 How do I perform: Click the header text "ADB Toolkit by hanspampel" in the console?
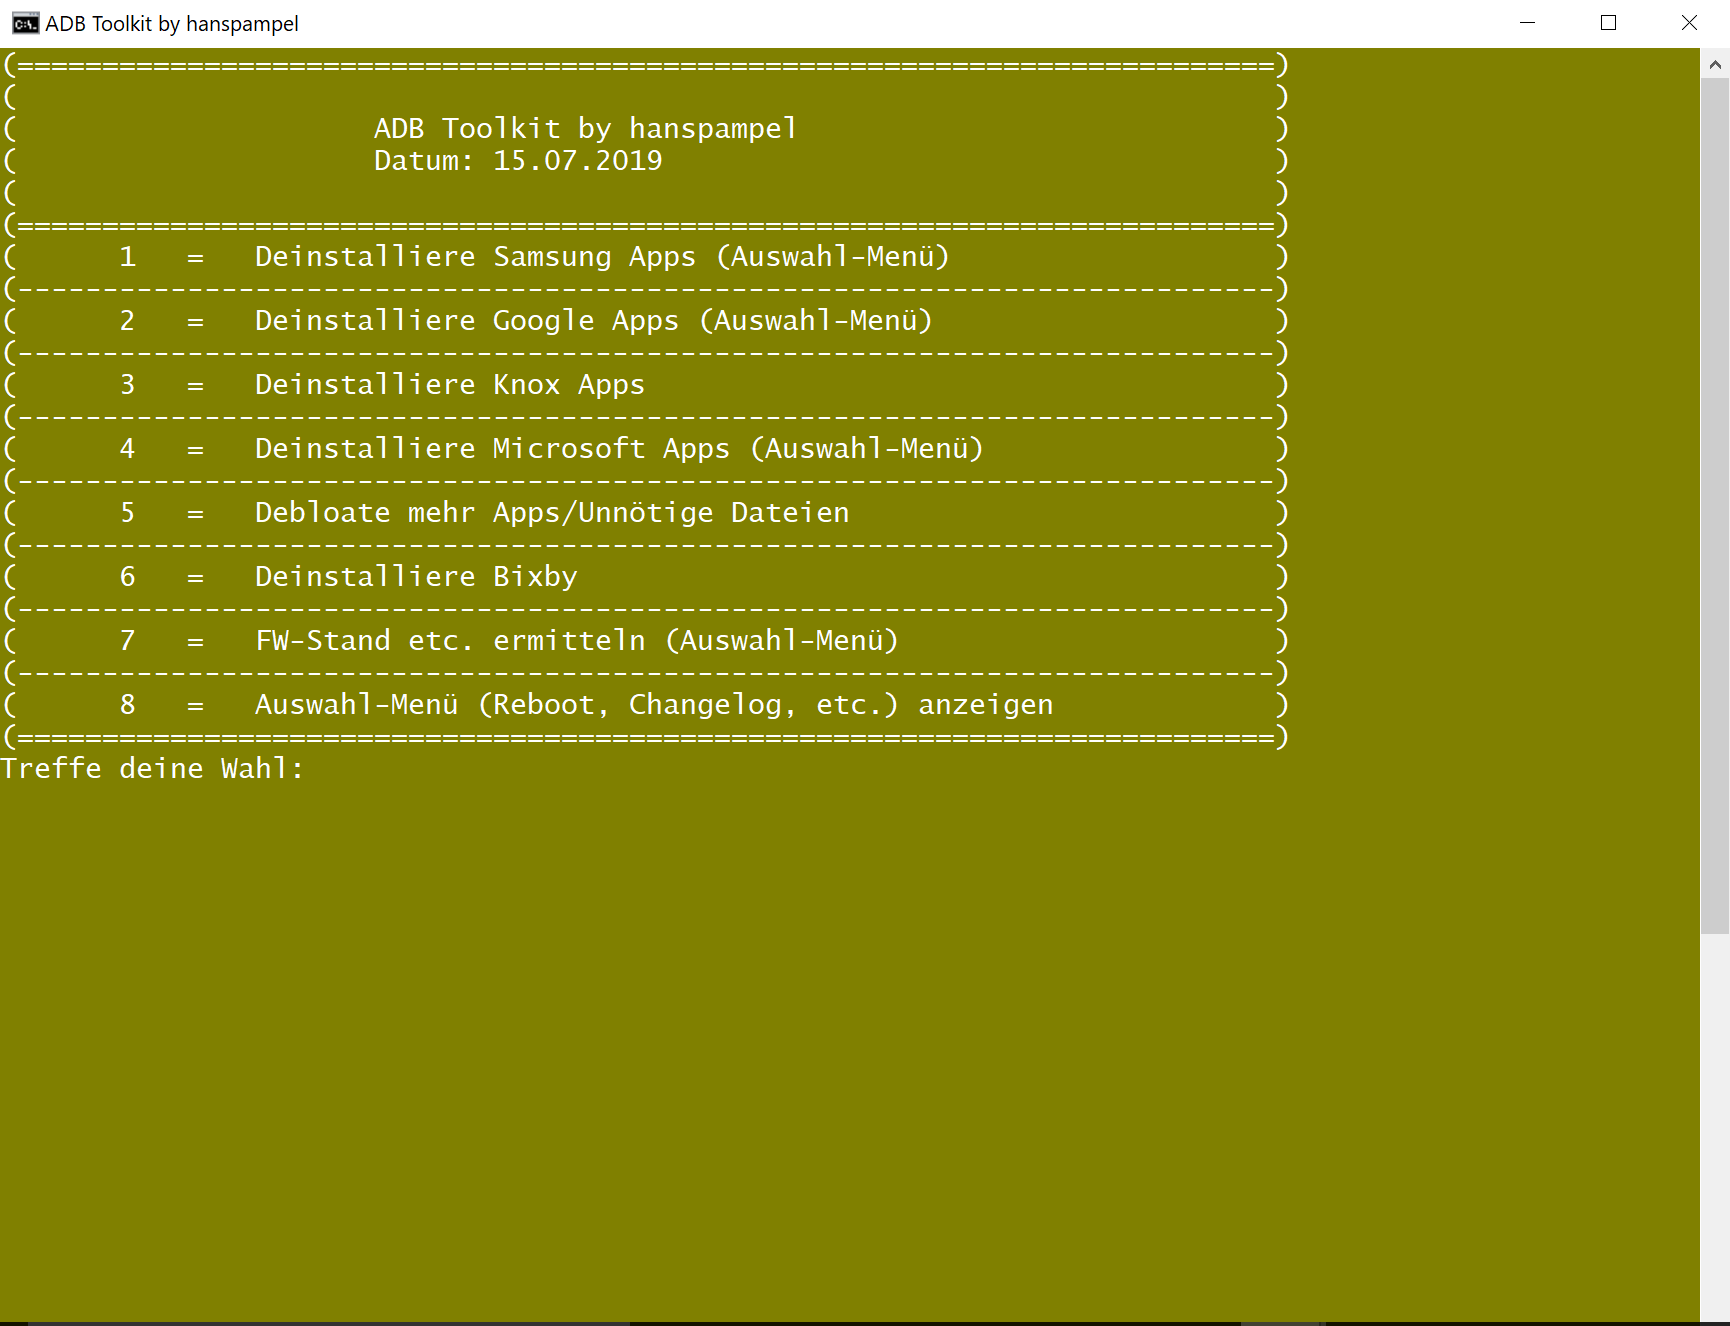click(585, 129)
